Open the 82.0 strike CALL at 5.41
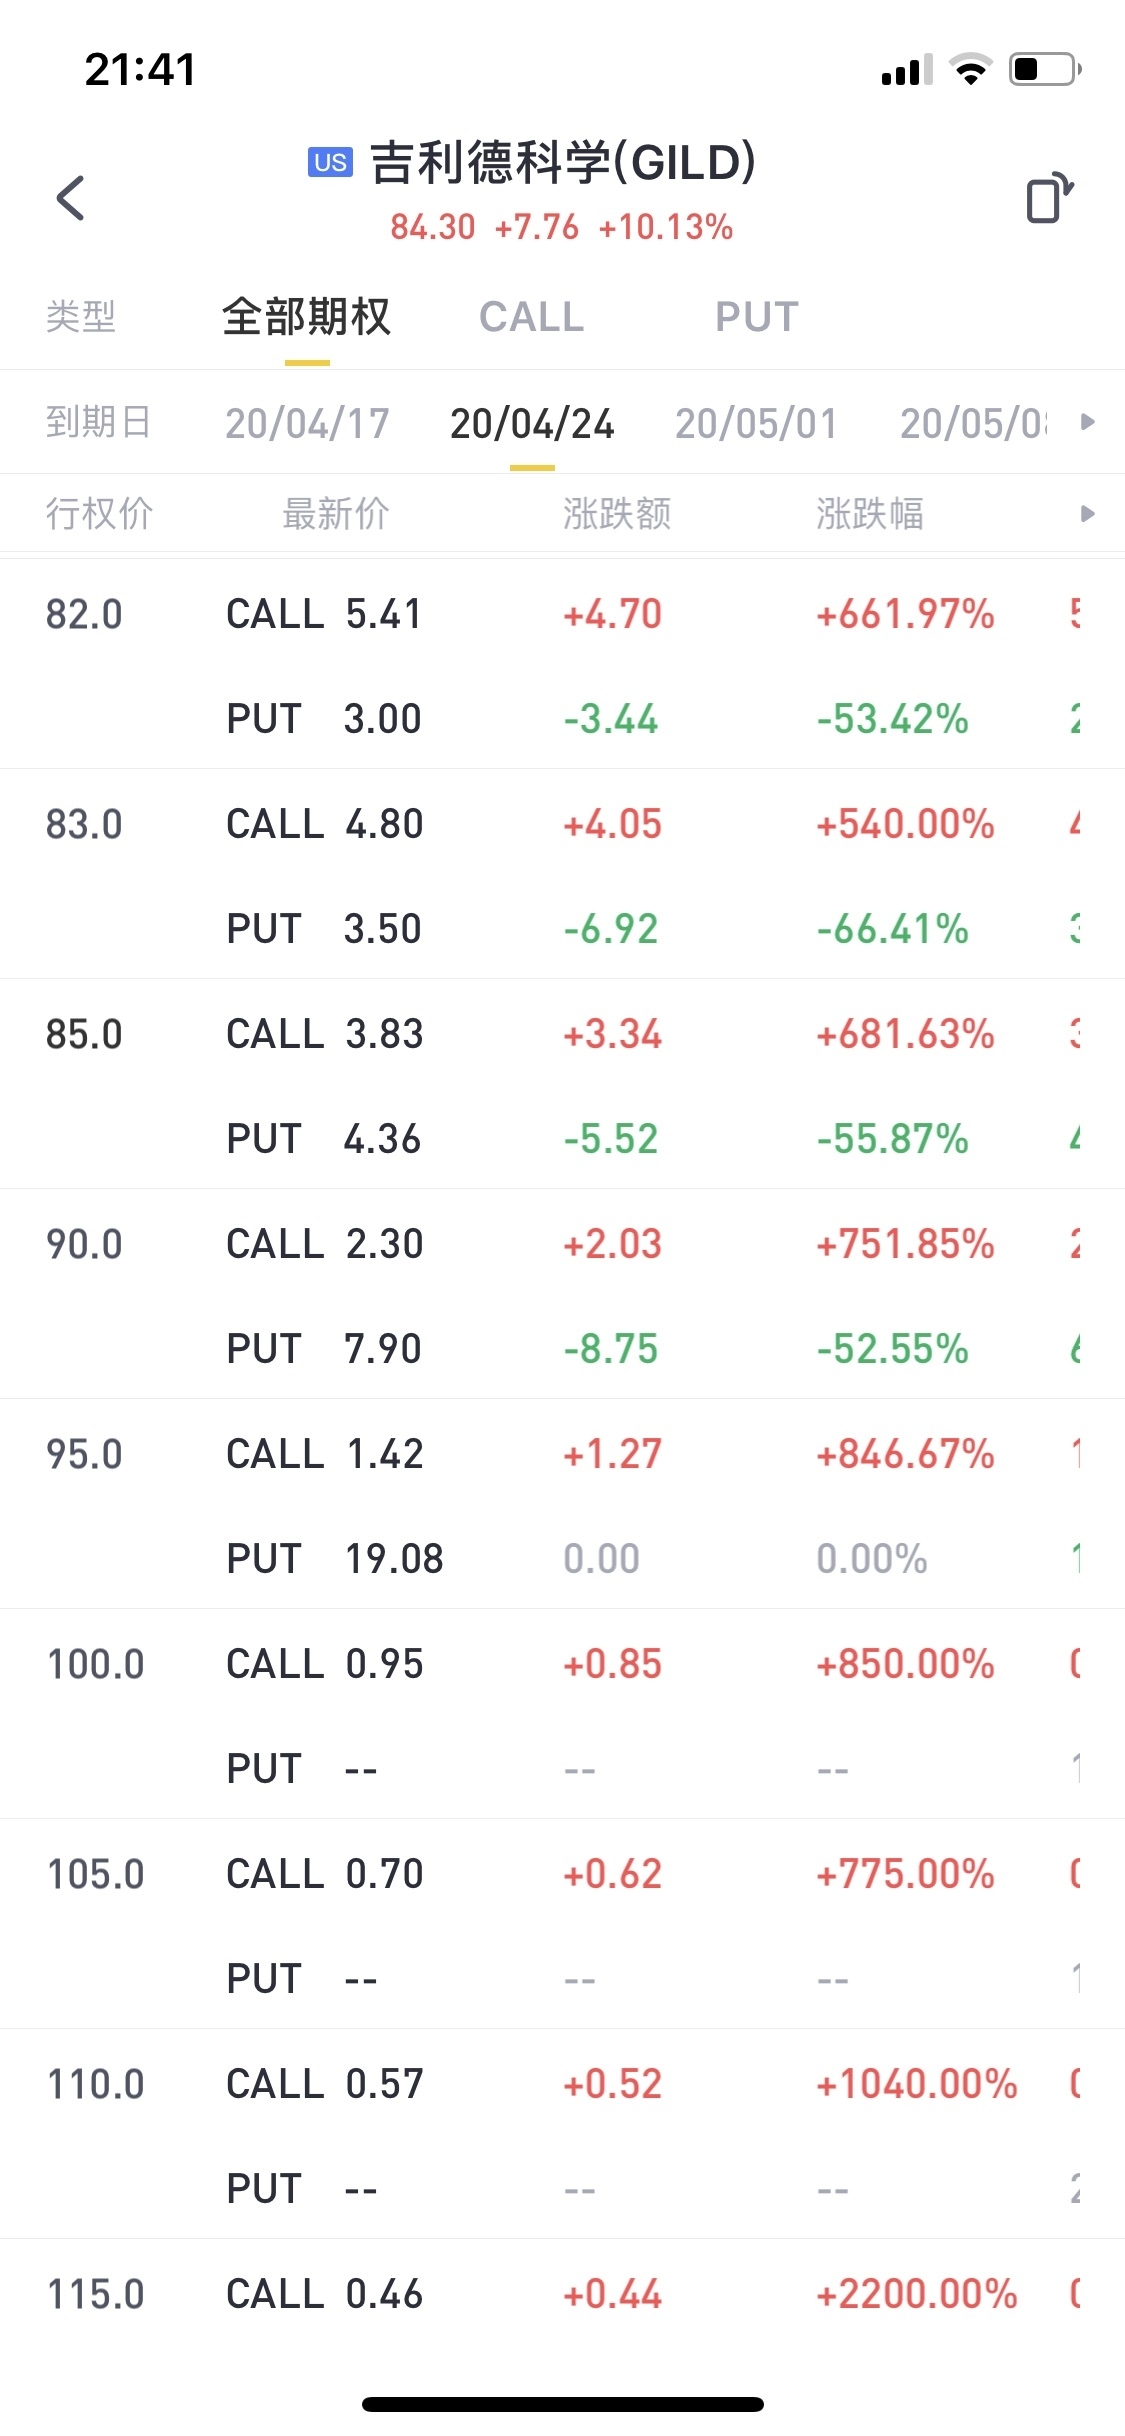This screenshot has width=1125, height=2436. click(x=325, y=614)
